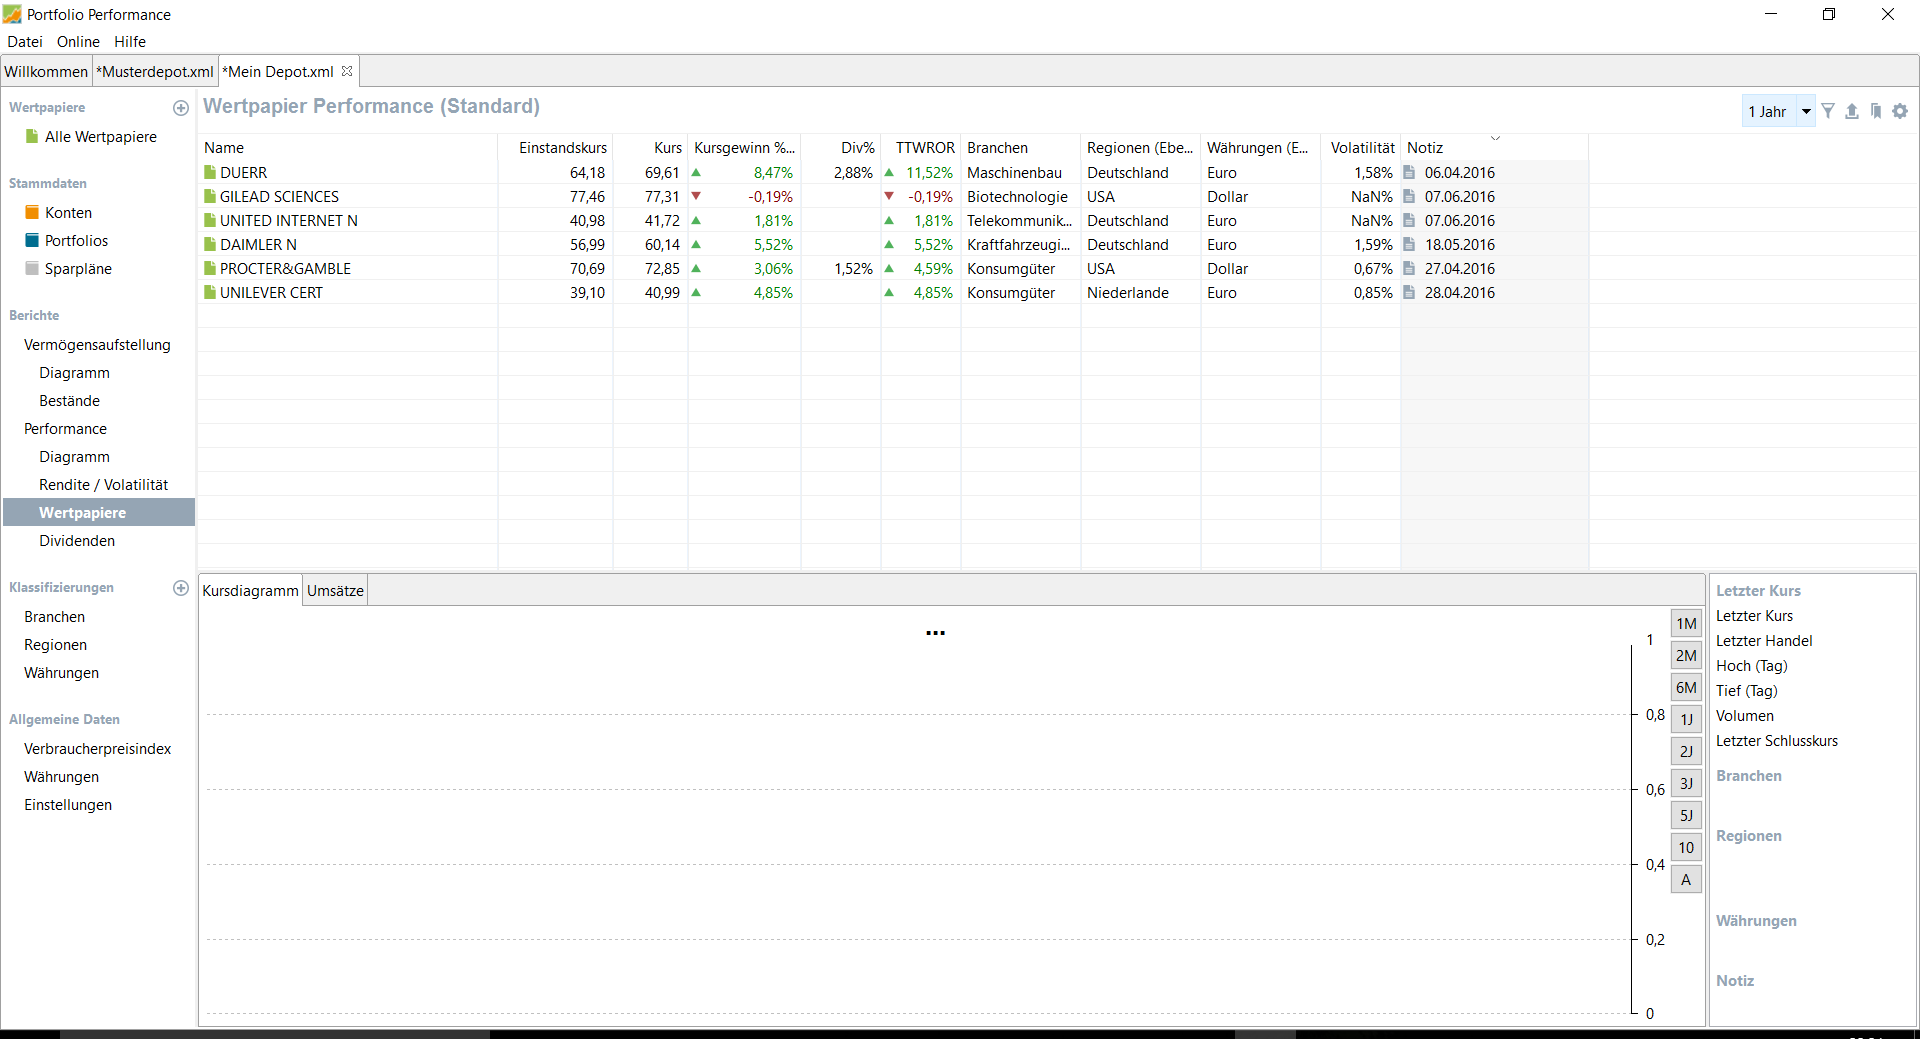Close the Mein Depot.xml tab
Screen dimensions: 1920x1039
coord(347,71)
